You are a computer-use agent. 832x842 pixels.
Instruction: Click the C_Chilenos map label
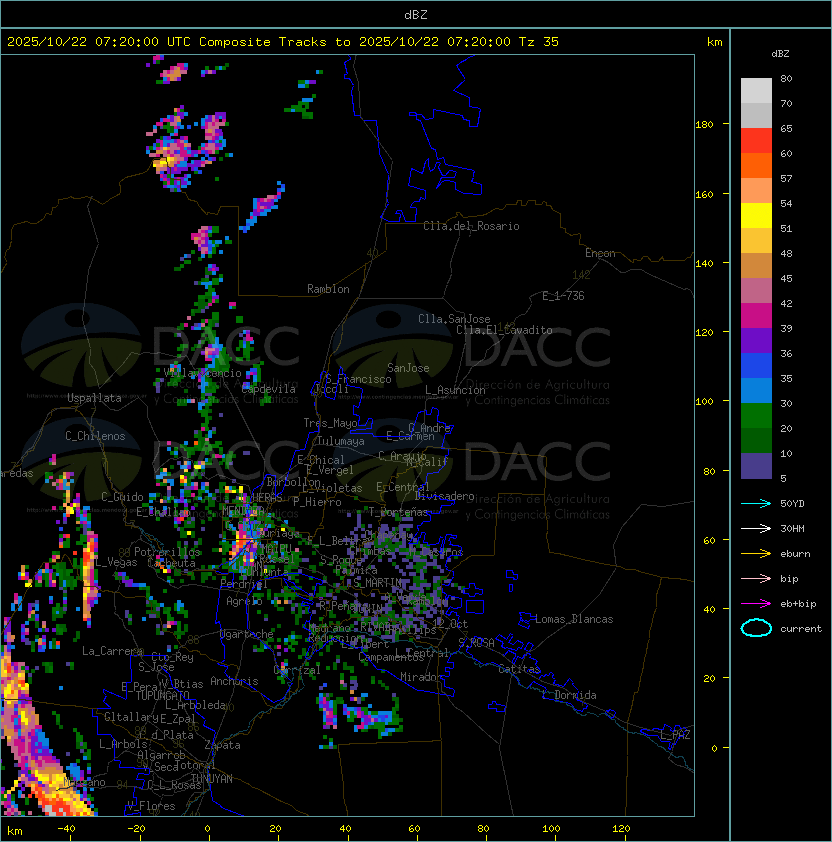(95, 436)
